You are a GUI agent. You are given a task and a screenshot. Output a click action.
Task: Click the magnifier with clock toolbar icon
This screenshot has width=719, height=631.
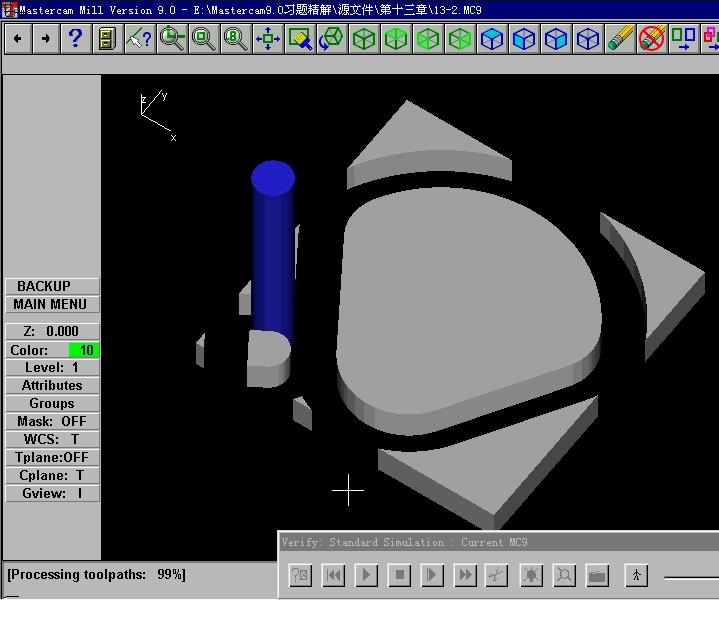click(172, 39)
